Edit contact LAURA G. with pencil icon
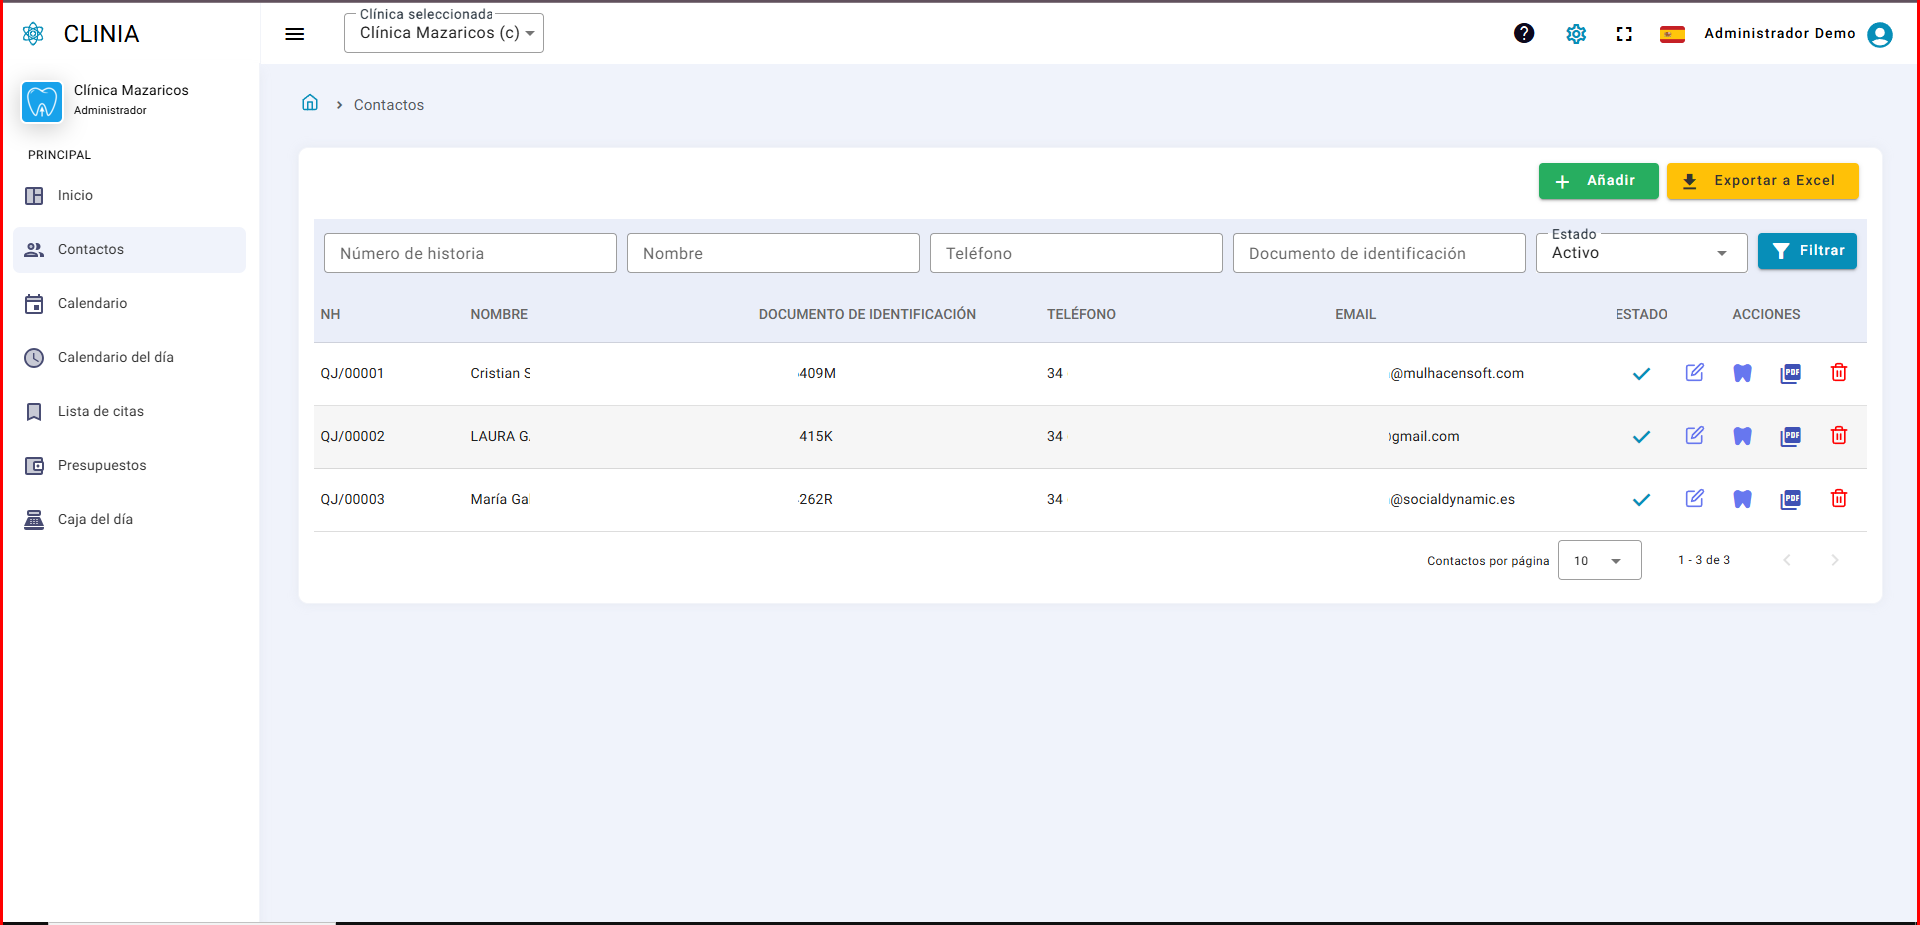Image resolution: width=1920 pixels, height=925 pixels. click(x=1694, y=436)
